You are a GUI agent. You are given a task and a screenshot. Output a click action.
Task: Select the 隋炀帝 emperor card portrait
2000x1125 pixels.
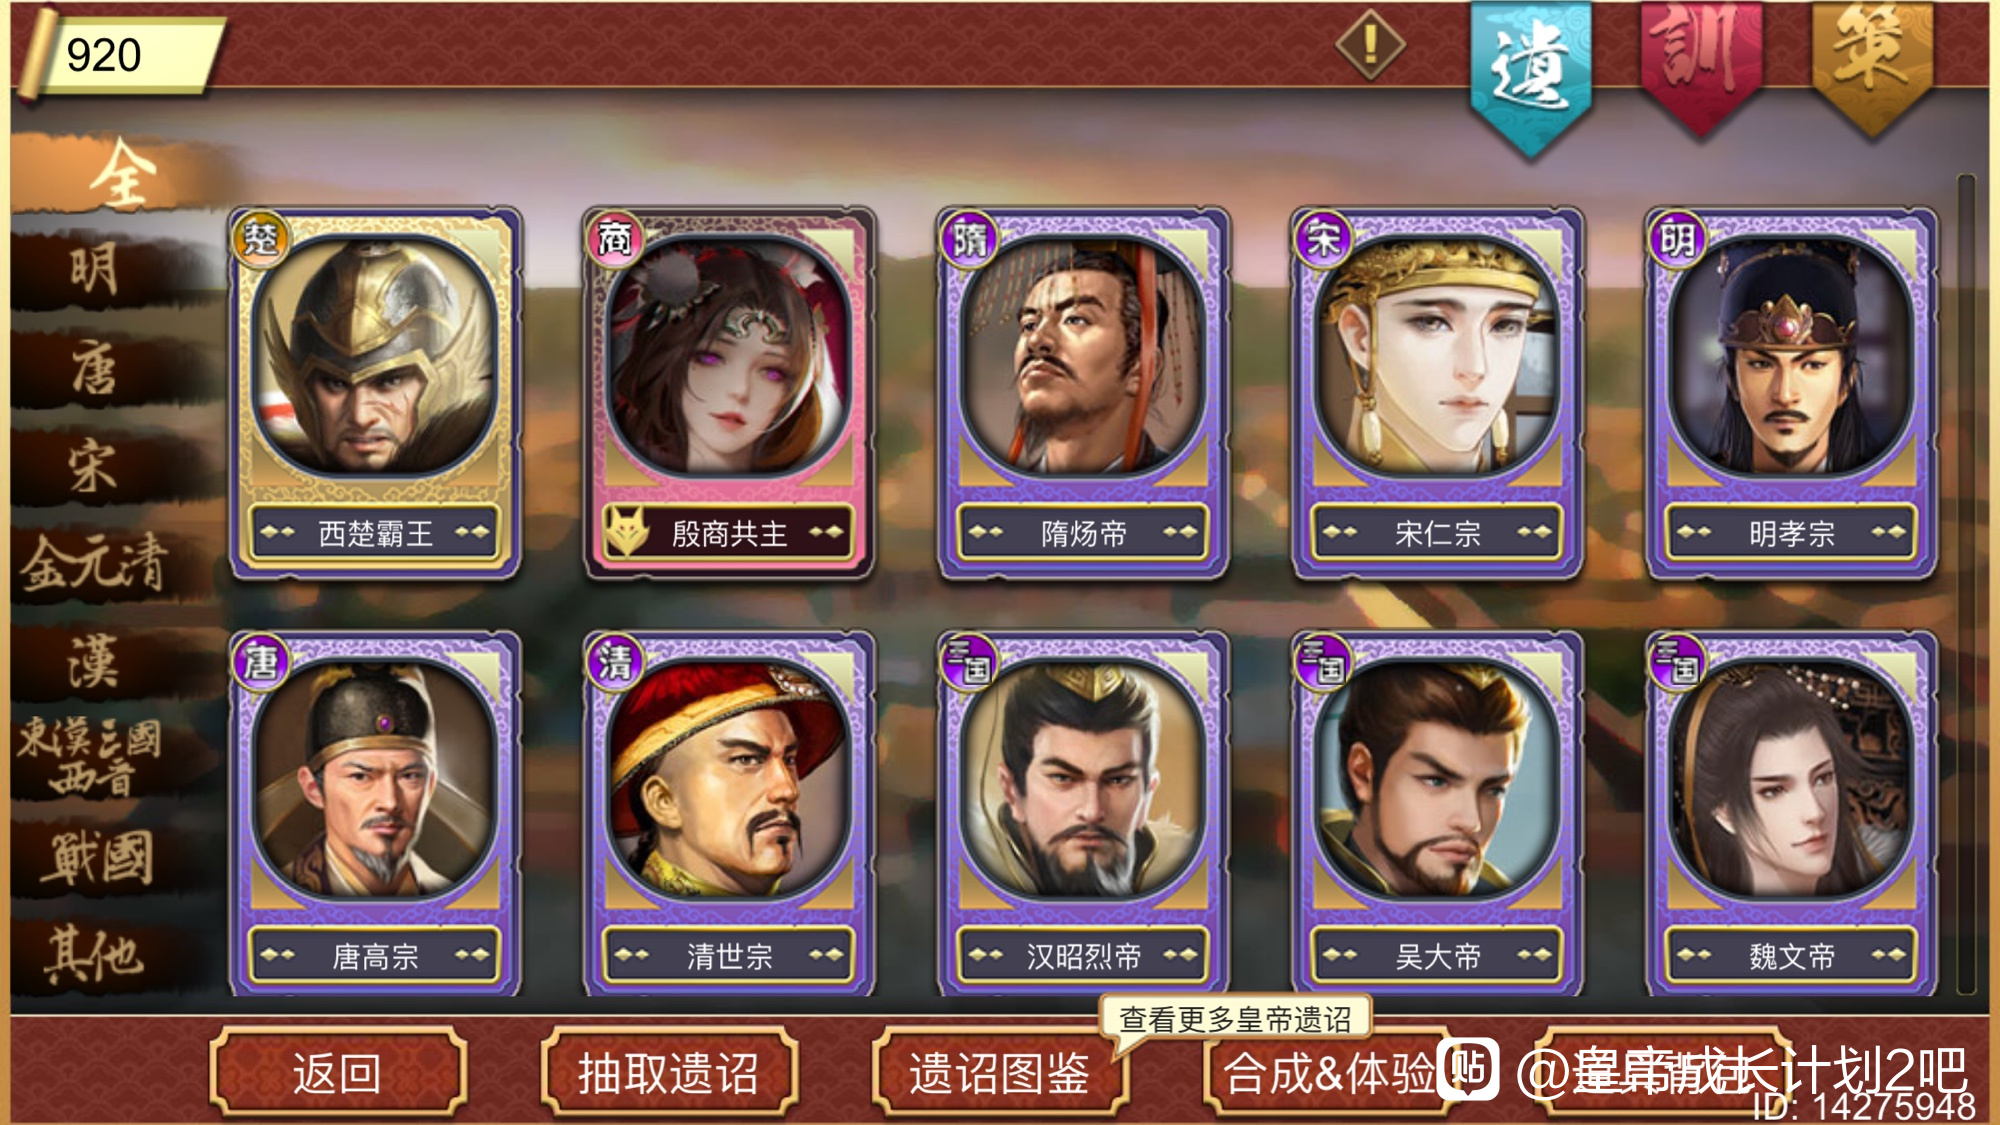point(1083,357)
